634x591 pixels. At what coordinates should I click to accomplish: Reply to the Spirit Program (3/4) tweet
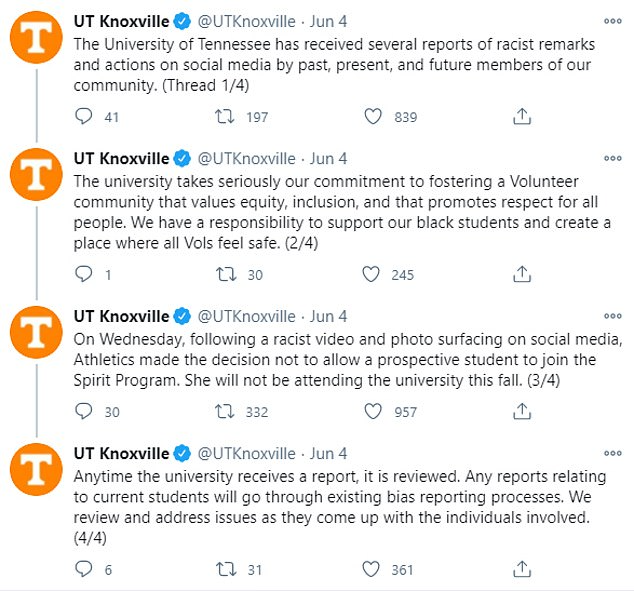click(x=84, y=411)
